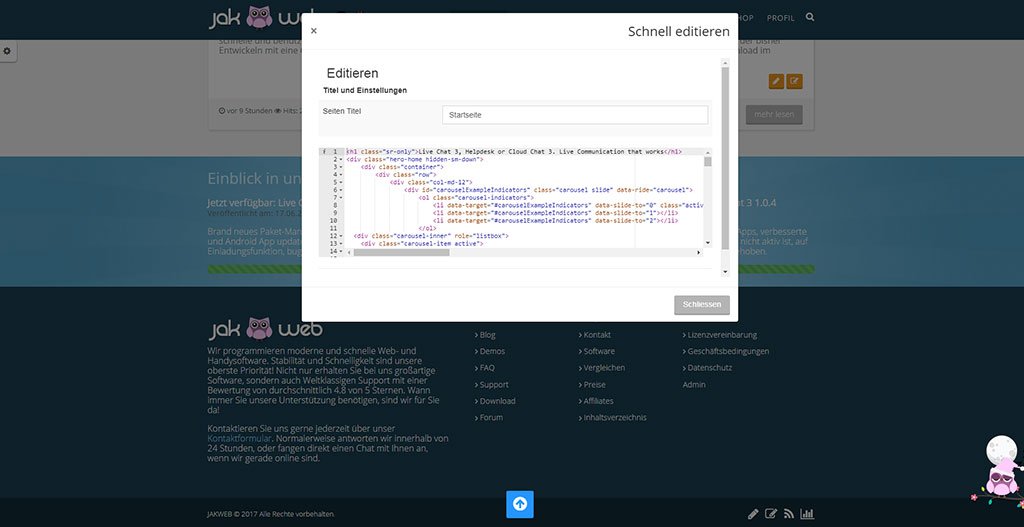This screenshot has width=1024, height=527.
Task: Collapse the code fold arrow on line 14
Action: click(x=341, y=251)
